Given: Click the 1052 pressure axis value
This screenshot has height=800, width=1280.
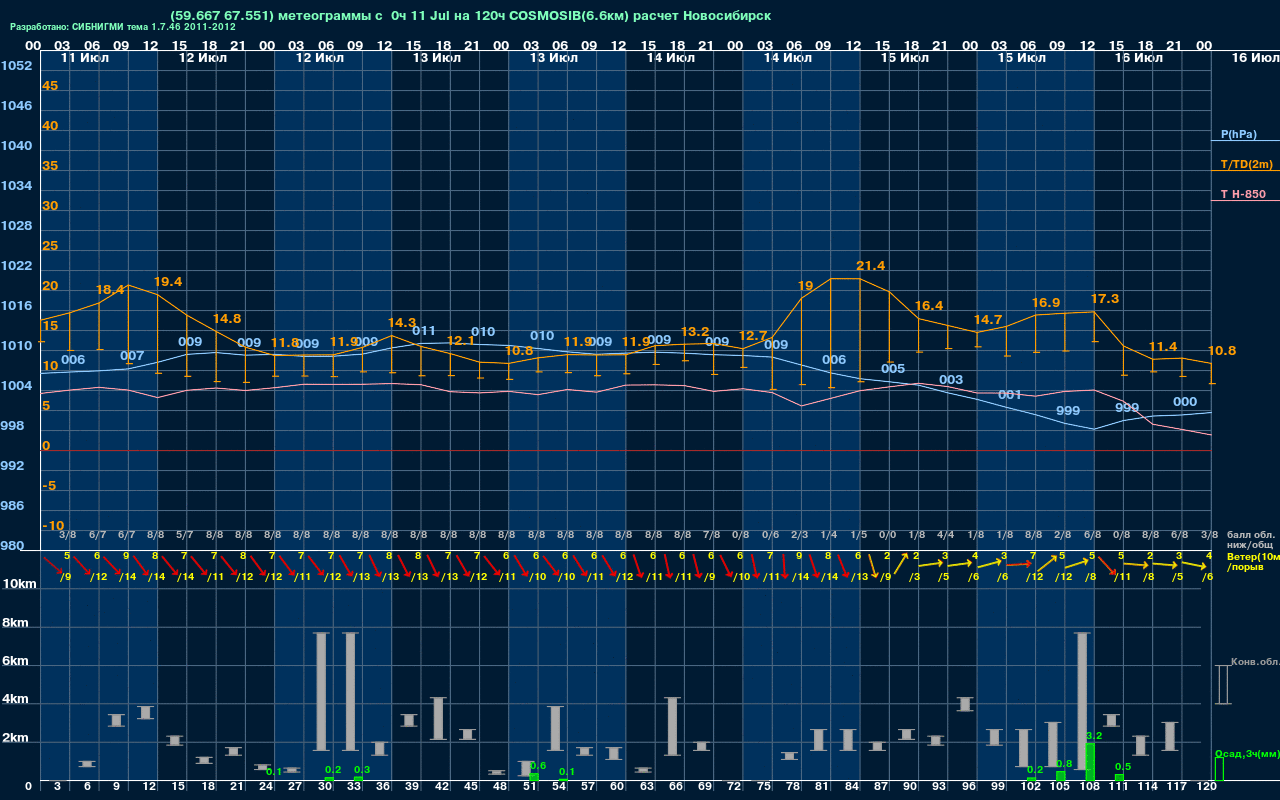Looking at the screenshot, I should tap(16, 66).
